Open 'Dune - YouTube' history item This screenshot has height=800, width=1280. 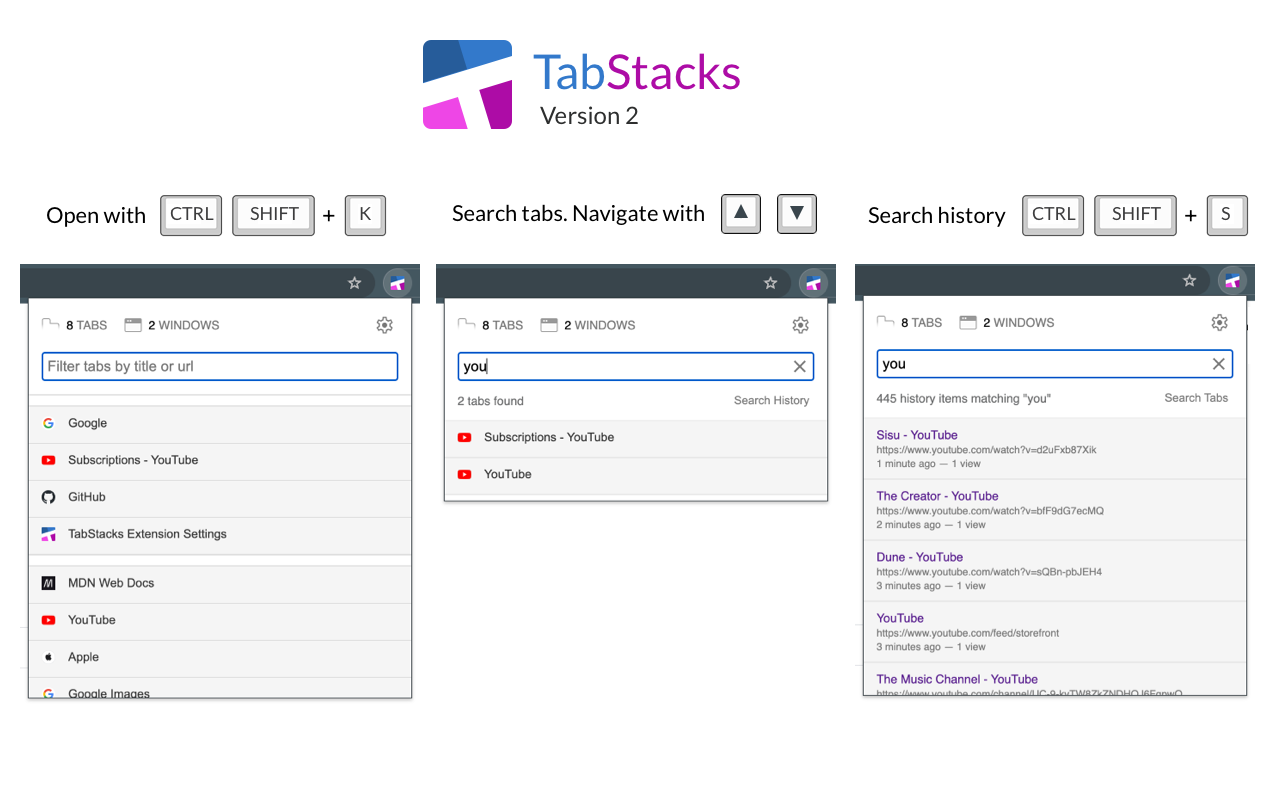click(x=1055, y=571)
